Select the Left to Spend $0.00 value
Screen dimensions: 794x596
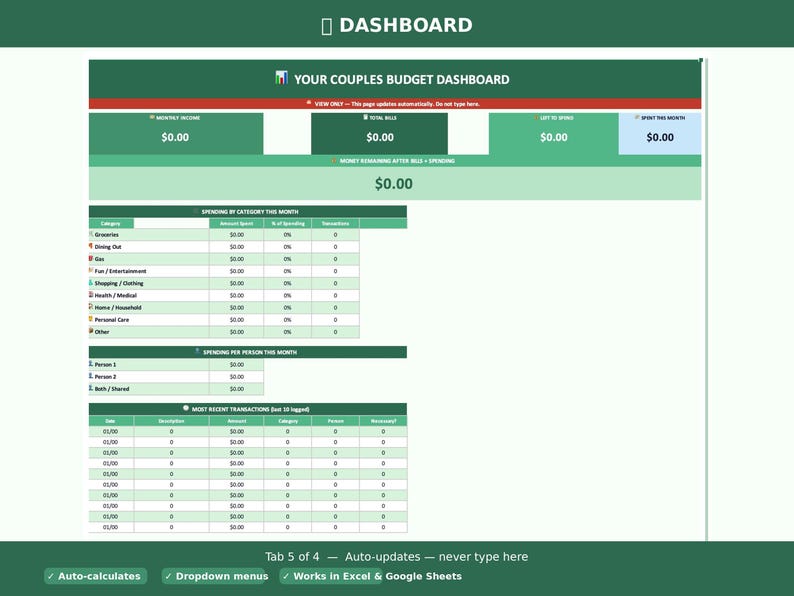pyautogui.click(x=553, y=137)
